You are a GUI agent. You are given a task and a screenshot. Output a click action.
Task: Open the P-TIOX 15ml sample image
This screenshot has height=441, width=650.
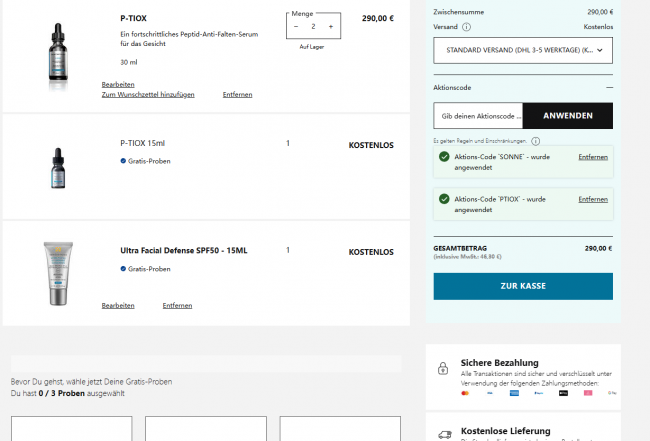(58, 168)
